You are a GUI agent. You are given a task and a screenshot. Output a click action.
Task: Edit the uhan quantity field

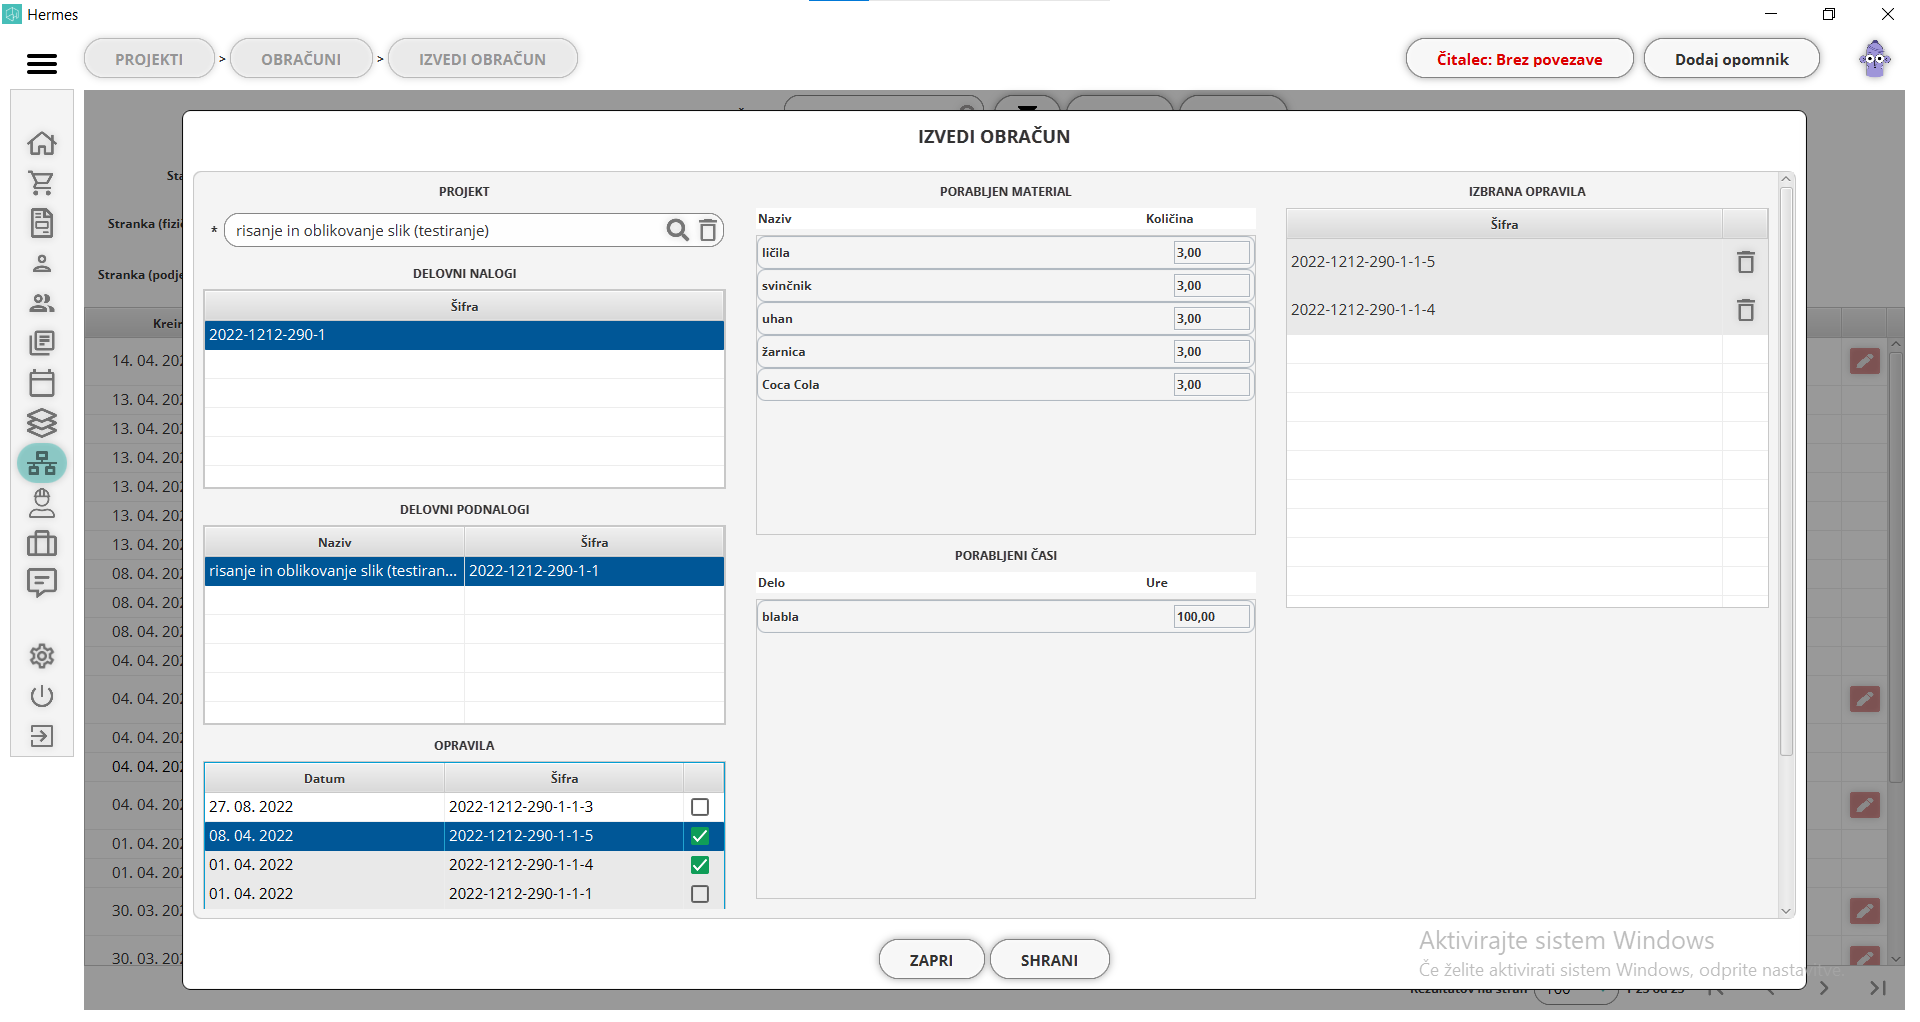point(1211,319)
